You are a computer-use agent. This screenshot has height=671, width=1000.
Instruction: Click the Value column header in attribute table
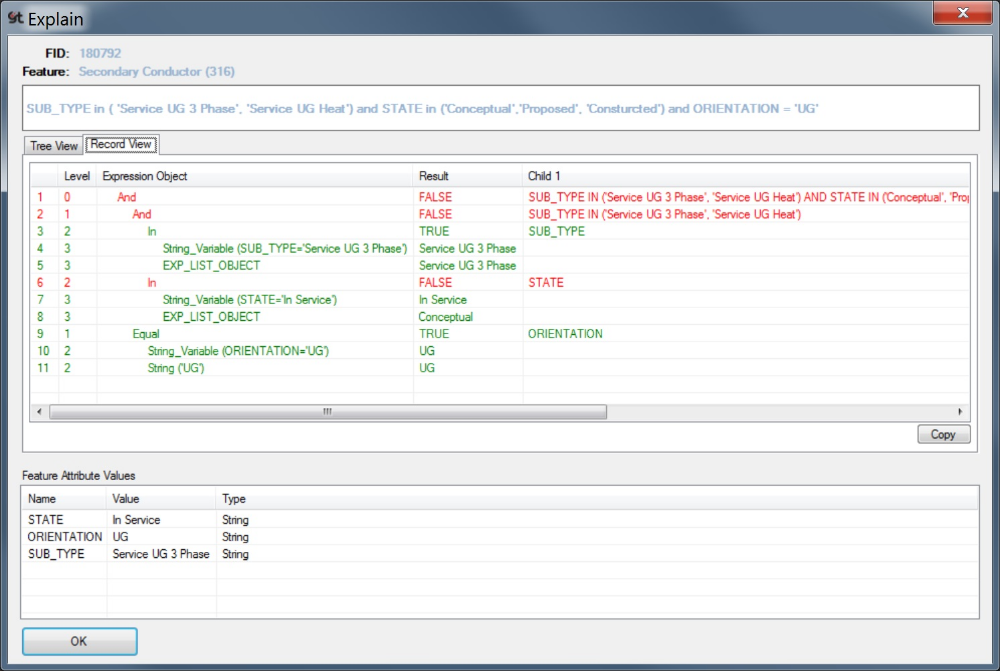pos(161,499)
